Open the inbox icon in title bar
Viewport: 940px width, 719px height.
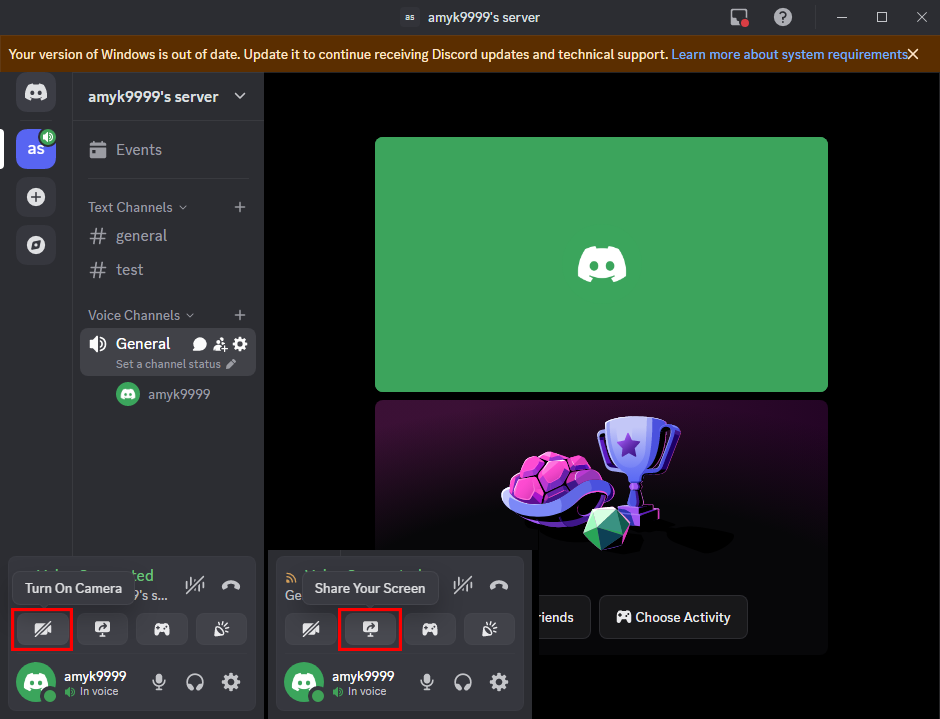click(739, 17)
